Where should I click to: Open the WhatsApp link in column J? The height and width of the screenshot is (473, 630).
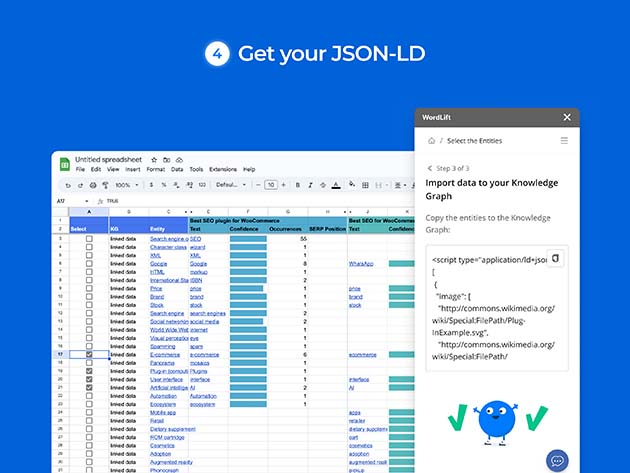click(361, 264)
